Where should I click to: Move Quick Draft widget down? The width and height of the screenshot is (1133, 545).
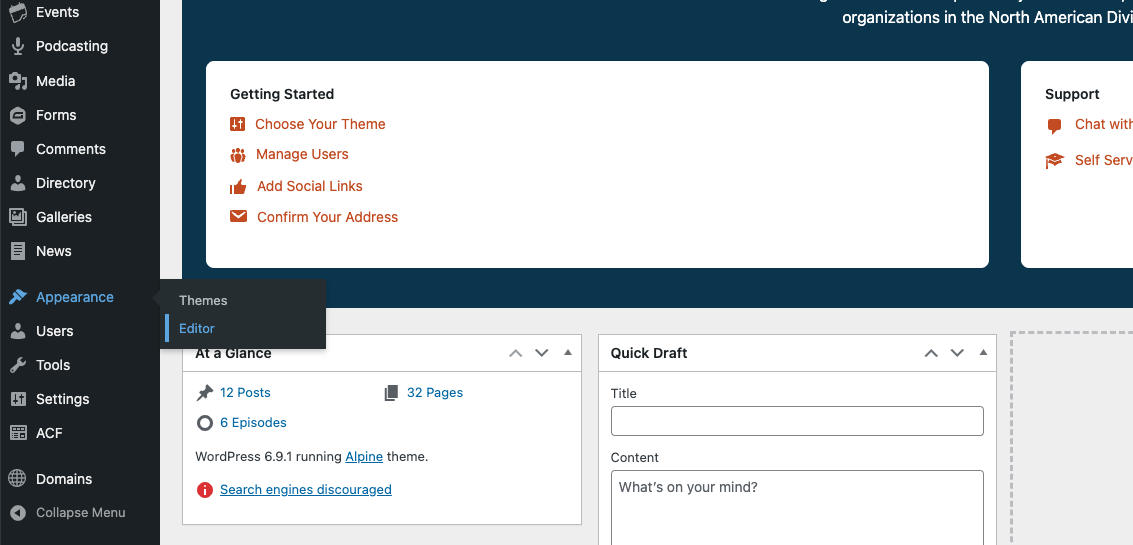coord(957,353)
